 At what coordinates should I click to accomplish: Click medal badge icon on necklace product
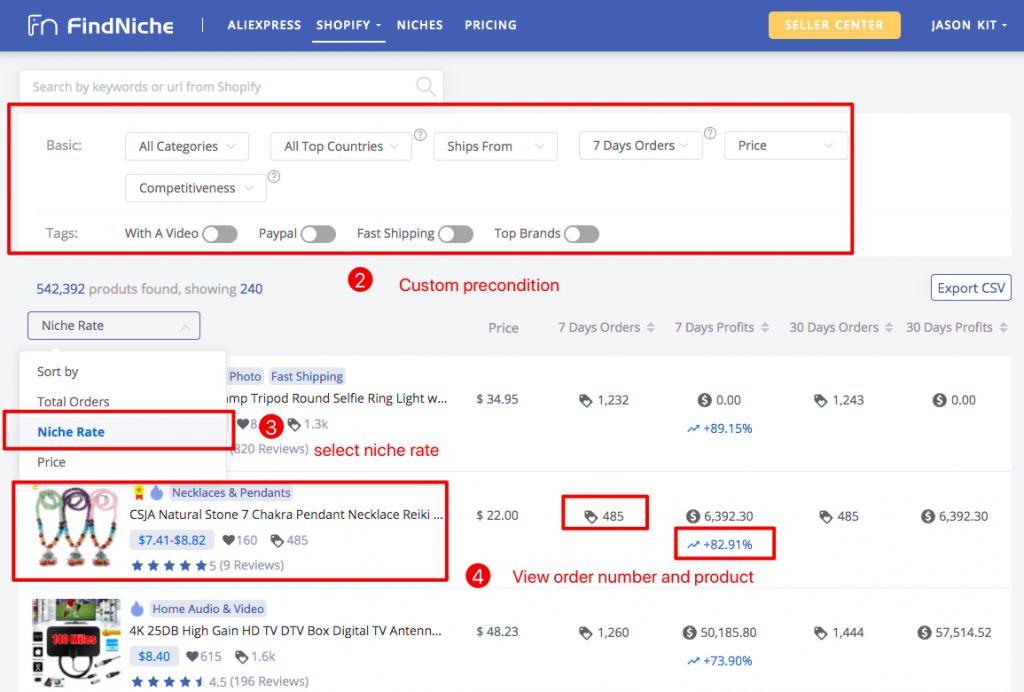click(138, 493)
